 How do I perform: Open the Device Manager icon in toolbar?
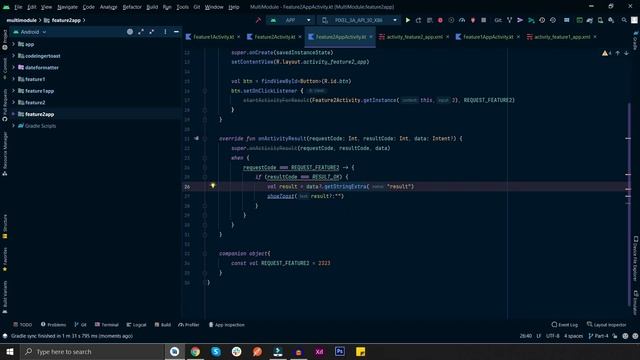tap(600, 20)
